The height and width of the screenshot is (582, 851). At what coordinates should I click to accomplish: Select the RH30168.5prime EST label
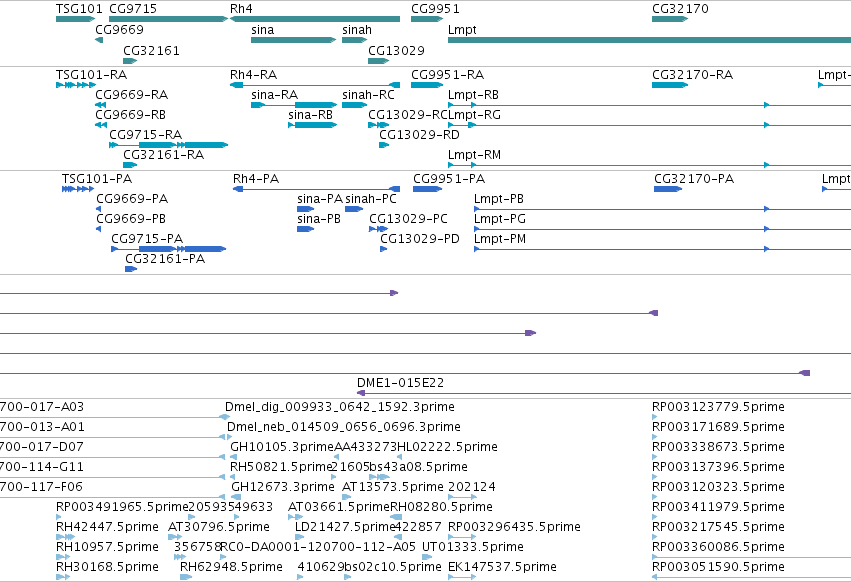tap(107, 567)
